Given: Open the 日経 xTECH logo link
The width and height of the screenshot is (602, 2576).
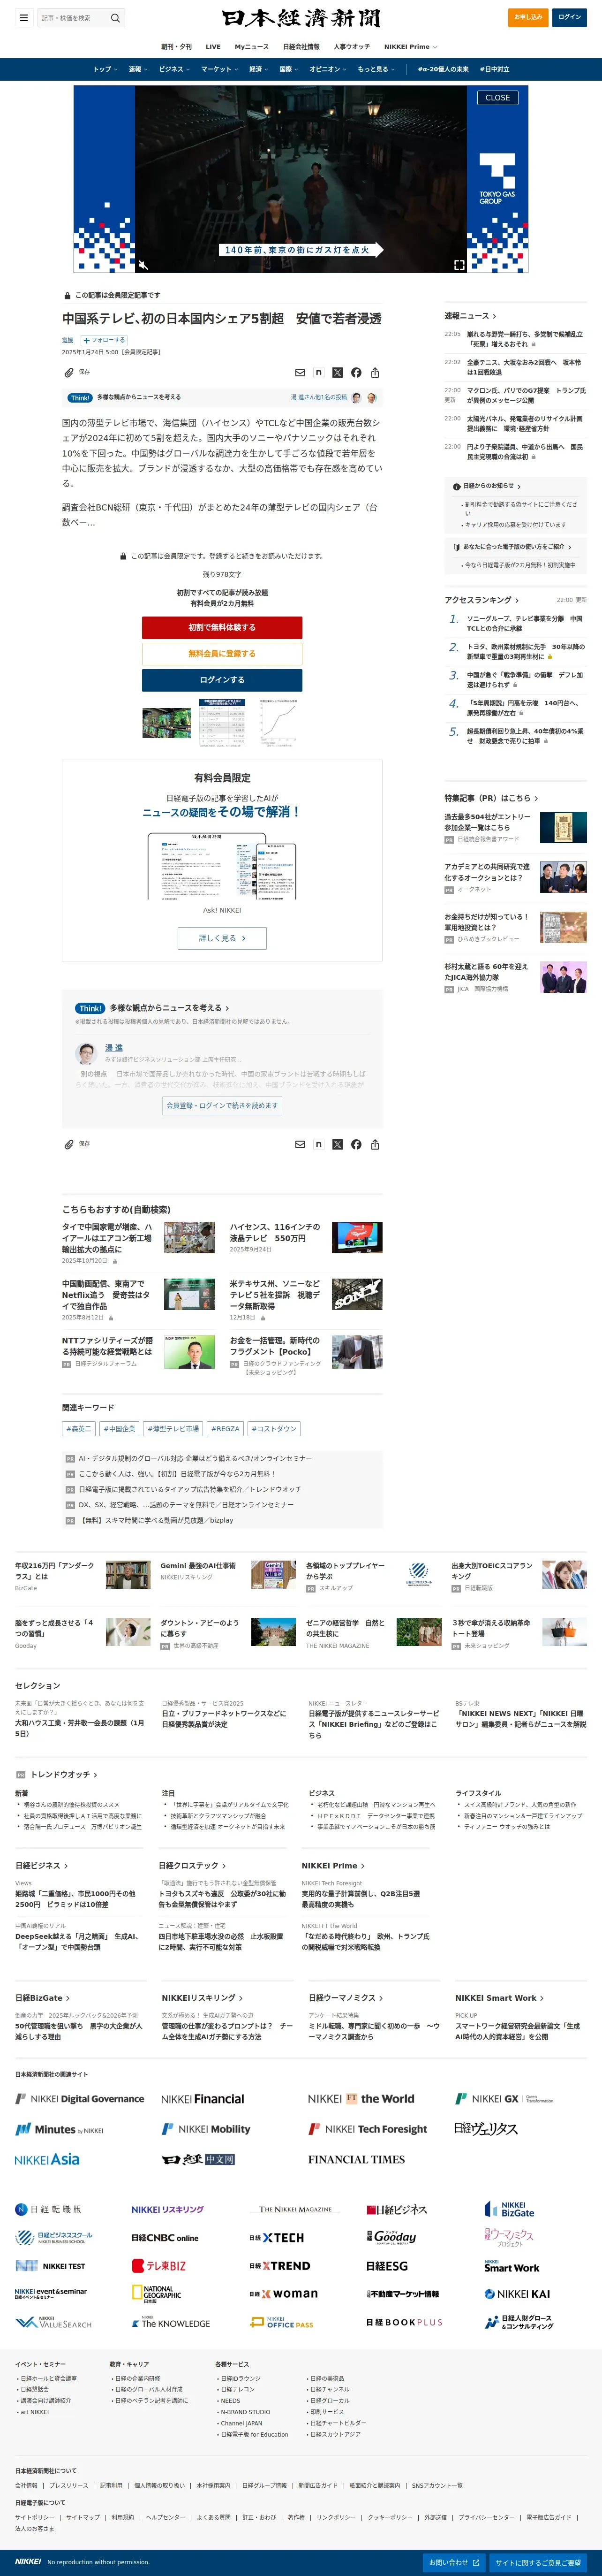Looking at the screenshot, I should pyautogui.click(x=276, y=2238).
